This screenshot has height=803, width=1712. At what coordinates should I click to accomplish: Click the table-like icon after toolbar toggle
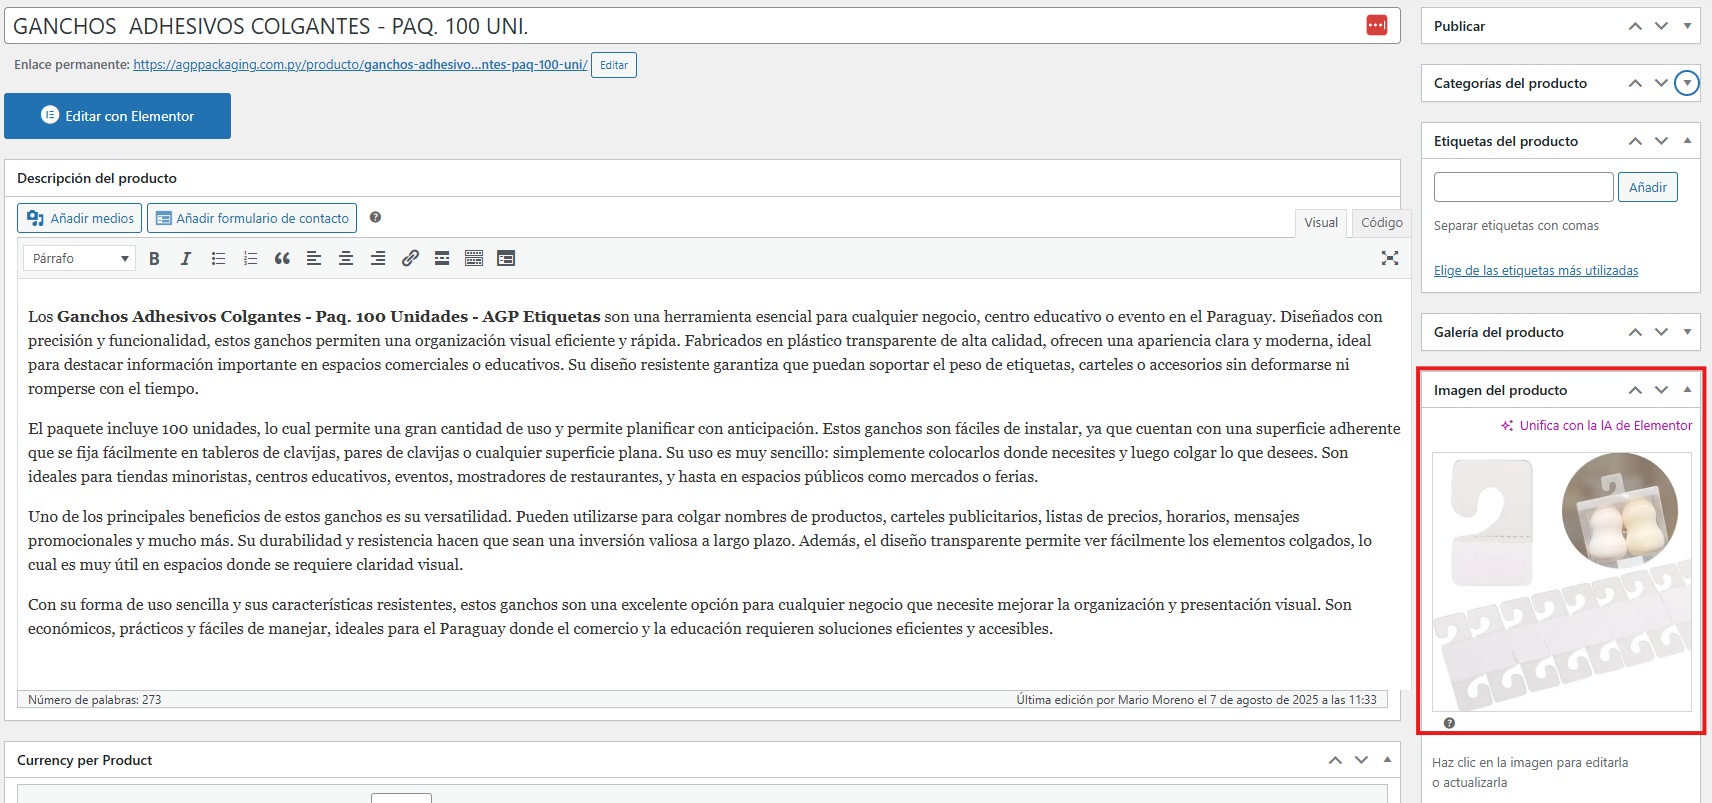506,258
